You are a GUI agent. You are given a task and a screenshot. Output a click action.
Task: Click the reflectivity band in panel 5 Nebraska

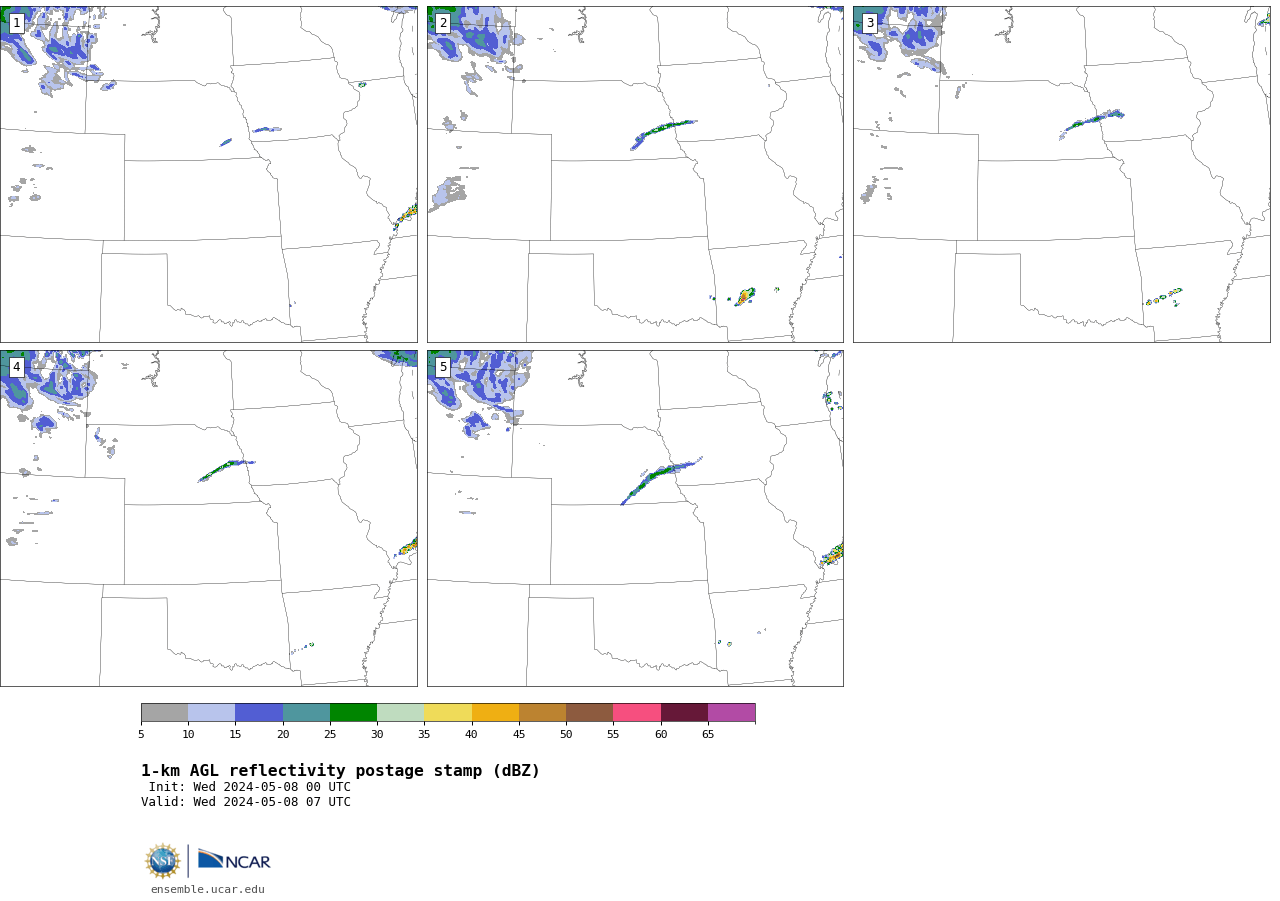click(x=660, y=479)
